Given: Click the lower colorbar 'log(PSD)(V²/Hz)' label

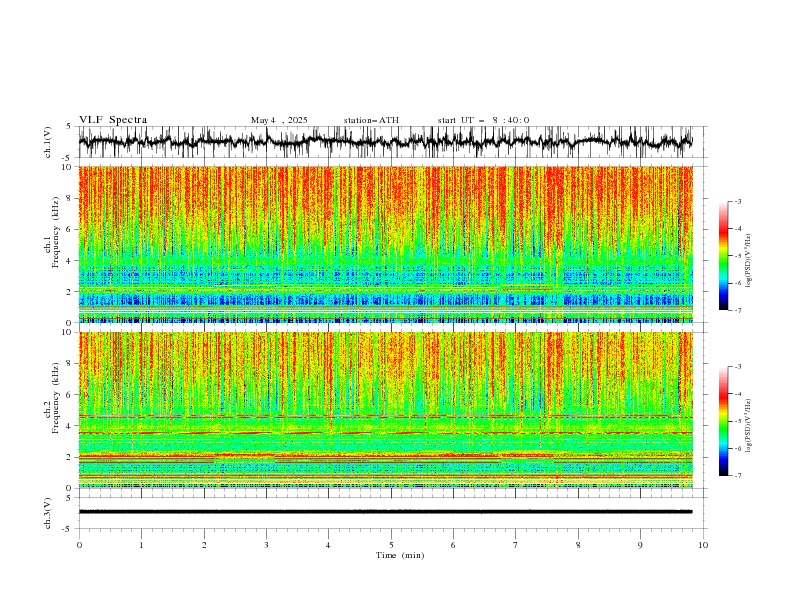Looking at the screenshot, I should coord(749,425).
